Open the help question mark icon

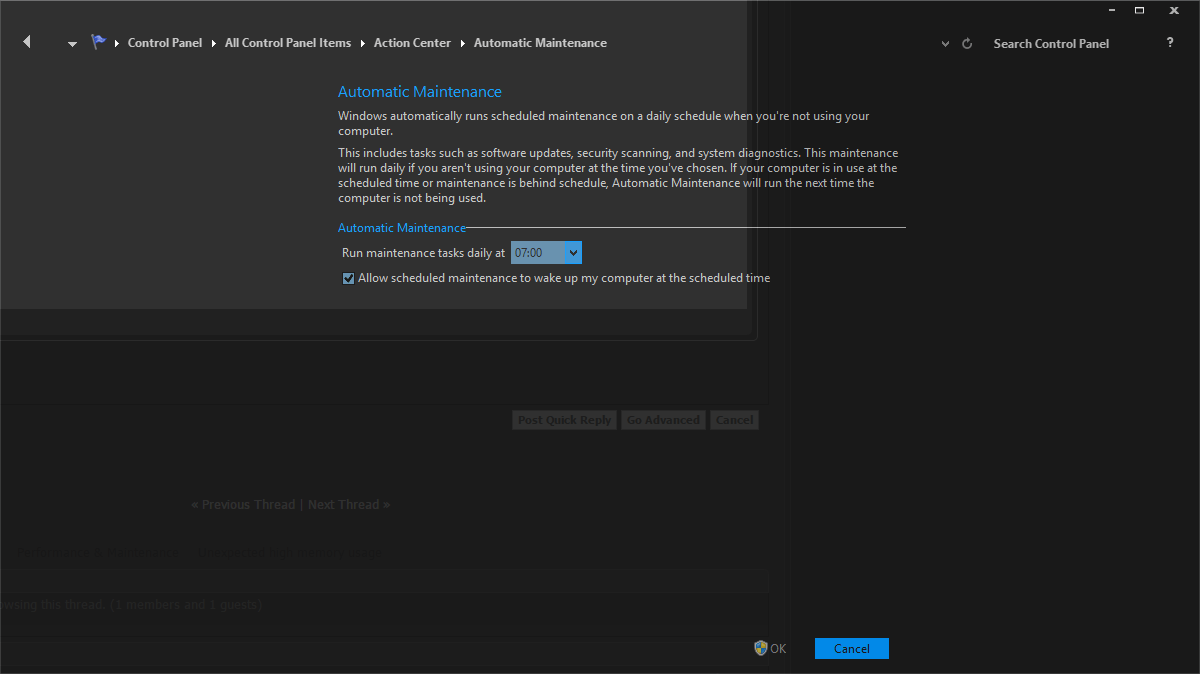click(x=1170, y=43)
